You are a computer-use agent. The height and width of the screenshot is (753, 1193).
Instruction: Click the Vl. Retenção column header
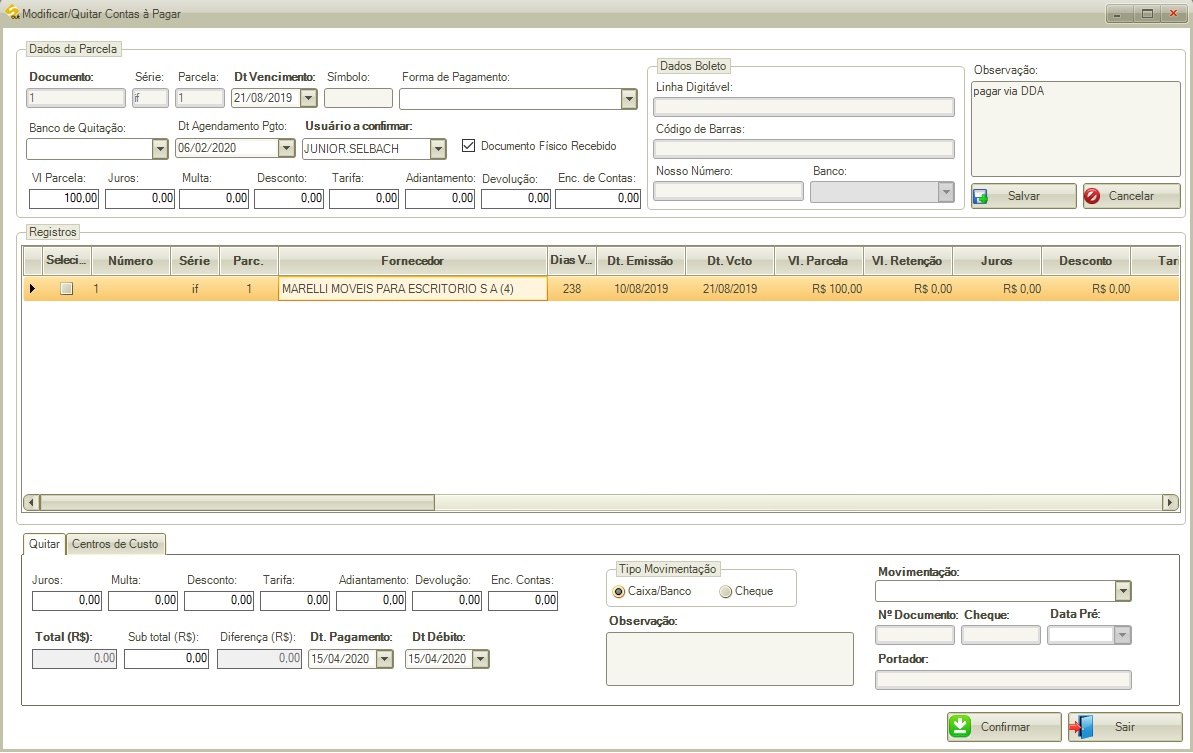click(x=907, y=260)
